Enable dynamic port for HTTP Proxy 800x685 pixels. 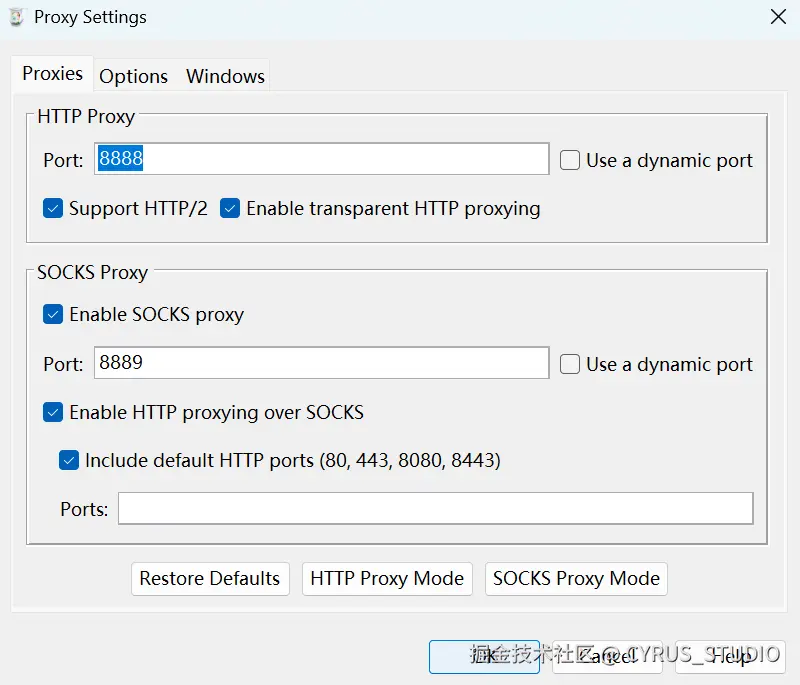[x=570, y=160]
